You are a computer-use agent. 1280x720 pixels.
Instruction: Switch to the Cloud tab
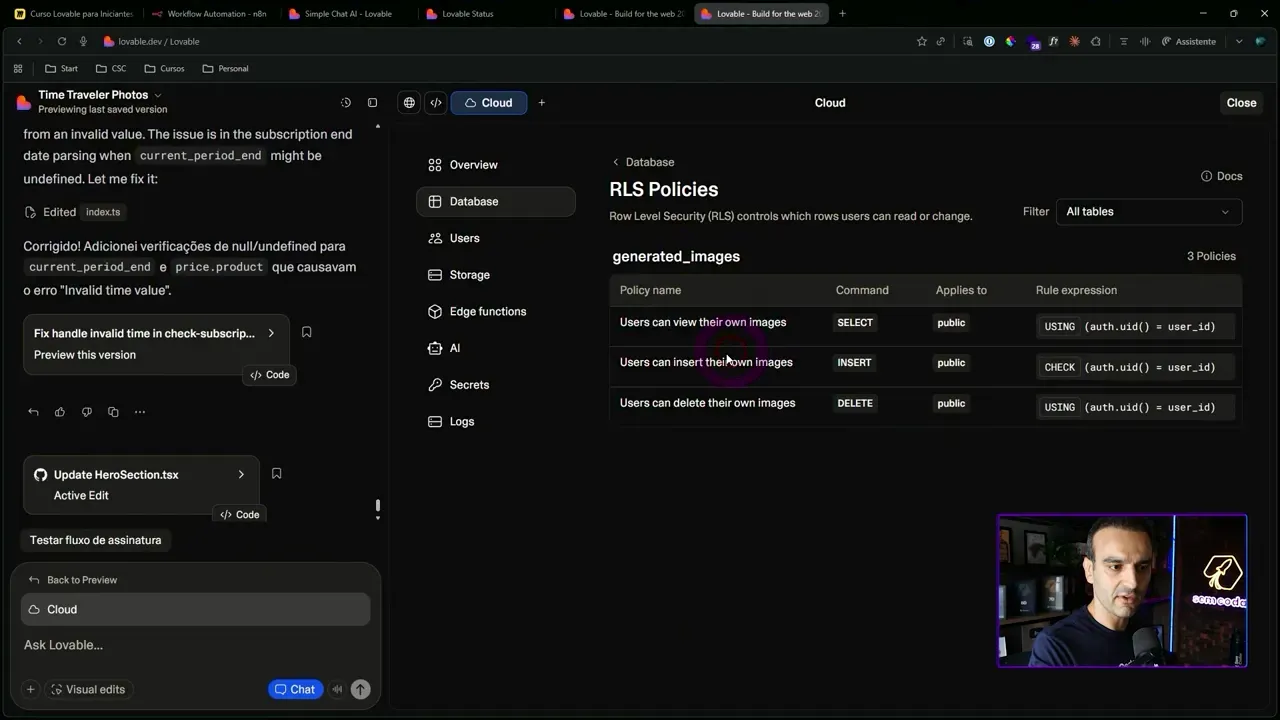(488, 103)
